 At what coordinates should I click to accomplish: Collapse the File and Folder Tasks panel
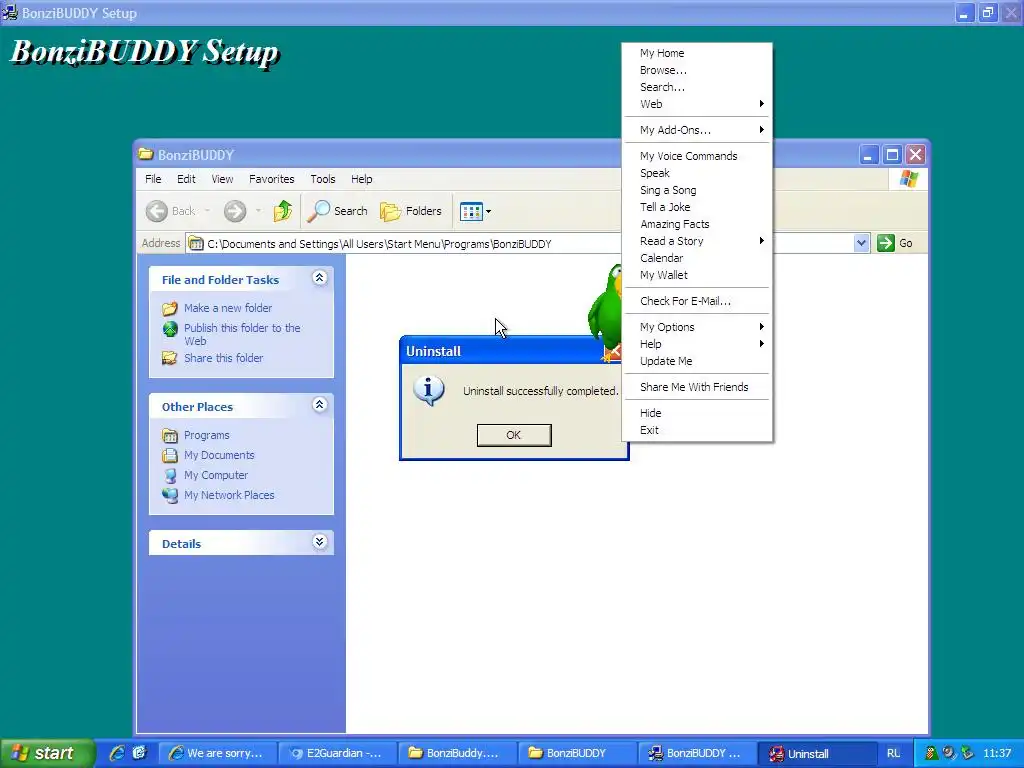319,278
